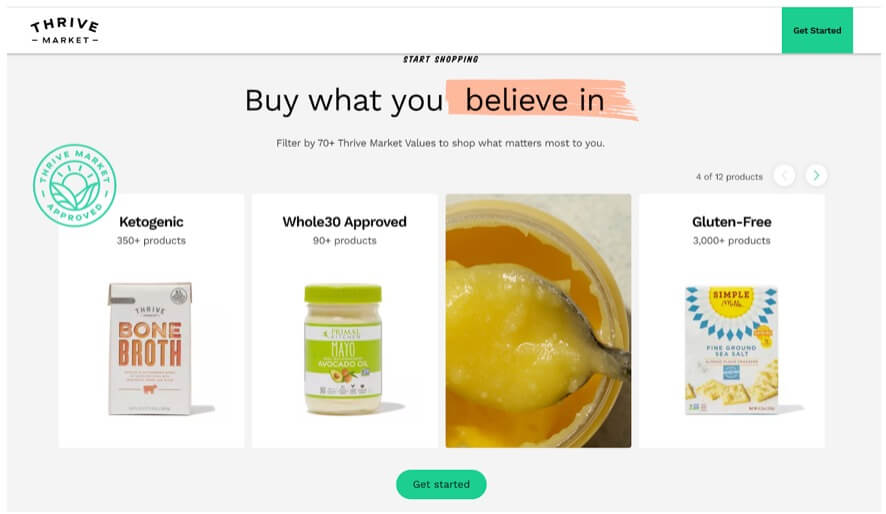This screenshot has height=514, width=886.
Task: Click the 'Buy what you believe in' heading
Action: (x=425, y=101)
